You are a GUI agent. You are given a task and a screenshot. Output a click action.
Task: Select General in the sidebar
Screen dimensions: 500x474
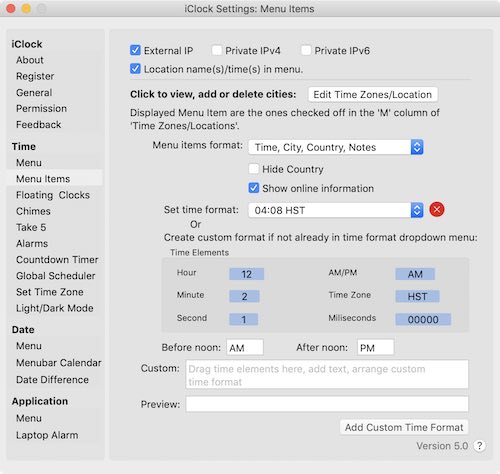coord(34,93)
